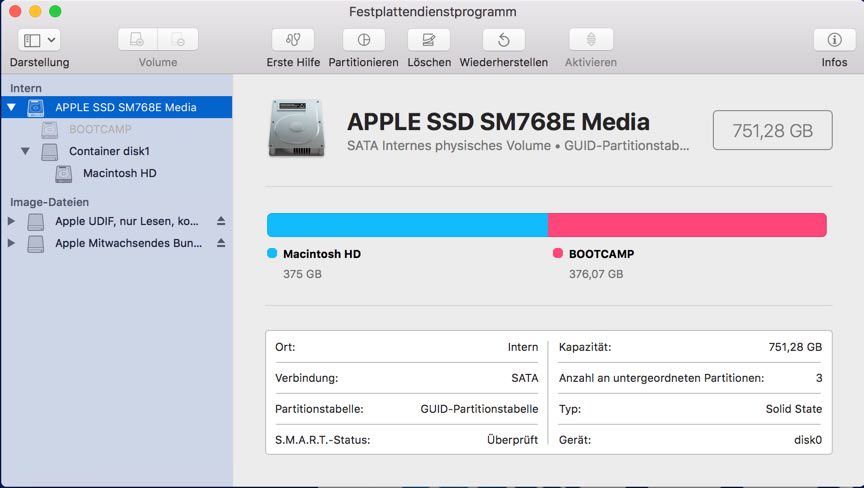Click the Erste Hilfe toolbar icon
The width and height of the screenshot is (864, 488).
click(x=293, y=40)
